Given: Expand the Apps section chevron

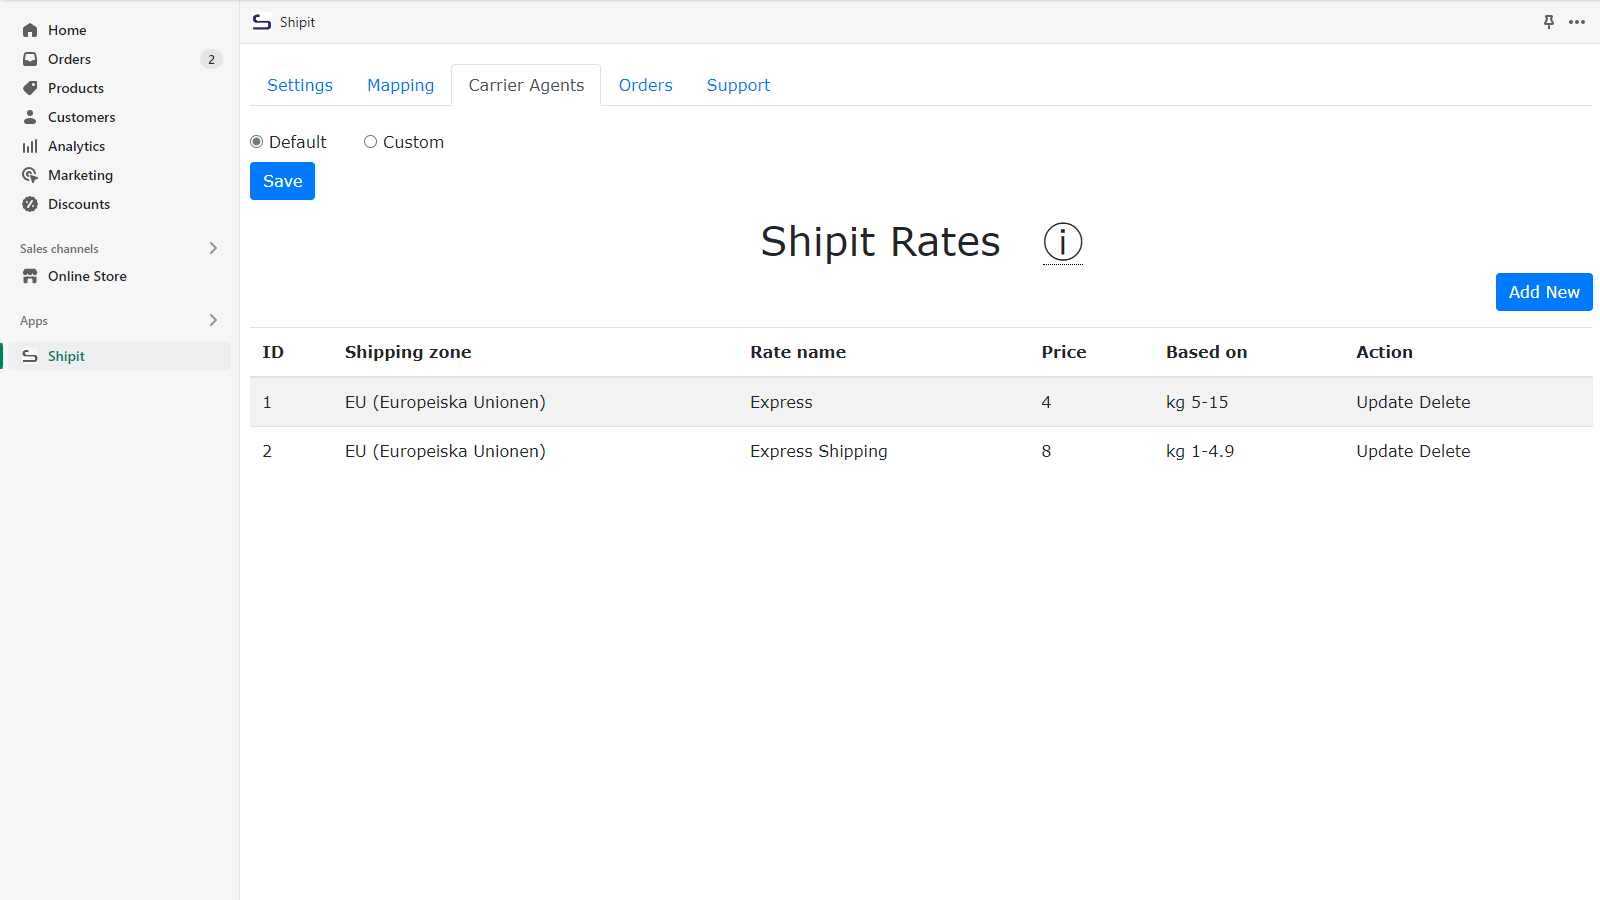Looking at the screenshot, I should pos(213,320).
